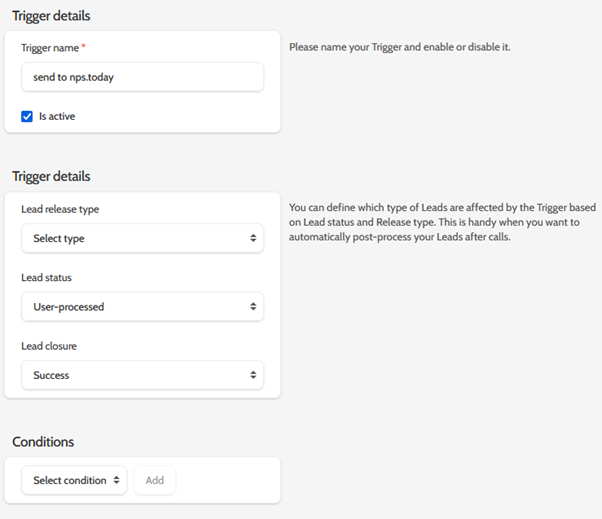
Task: Click the 'Lead status' label
Action: [x=46, y=277]
